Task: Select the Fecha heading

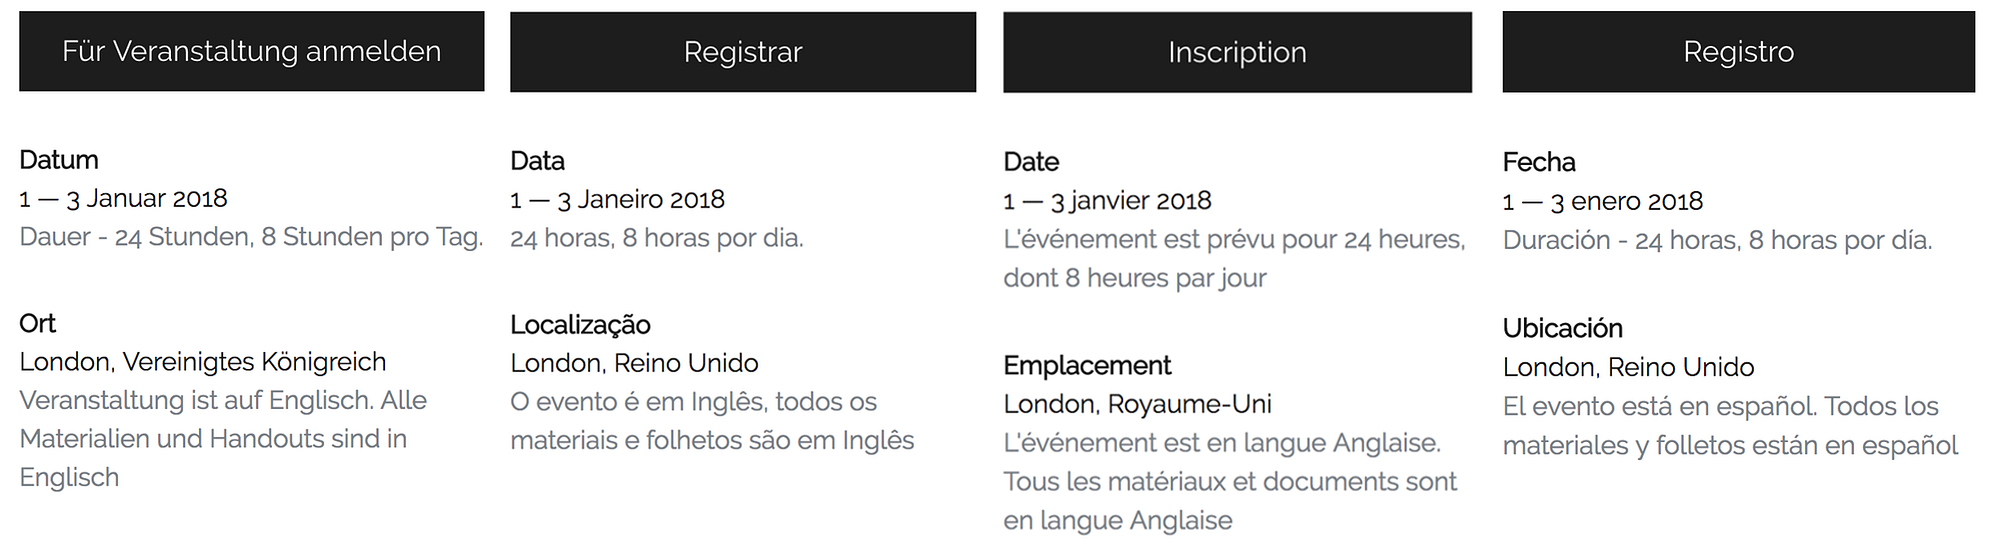Action: tap(1539, 162)
